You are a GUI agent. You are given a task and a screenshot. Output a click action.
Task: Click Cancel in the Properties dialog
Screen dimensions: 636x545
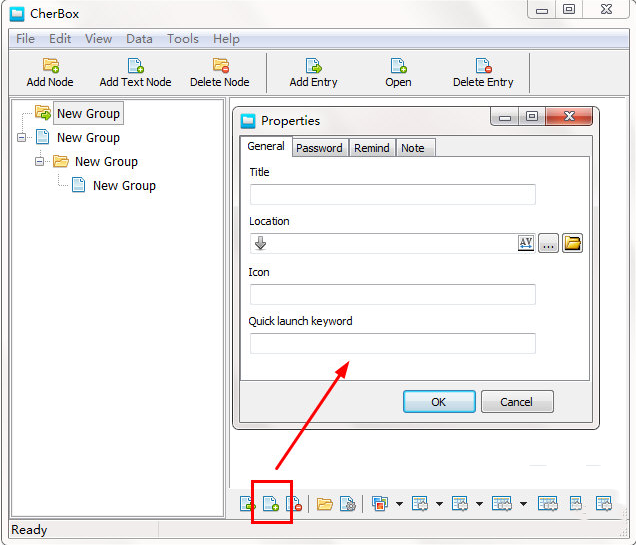click(517, 402)
